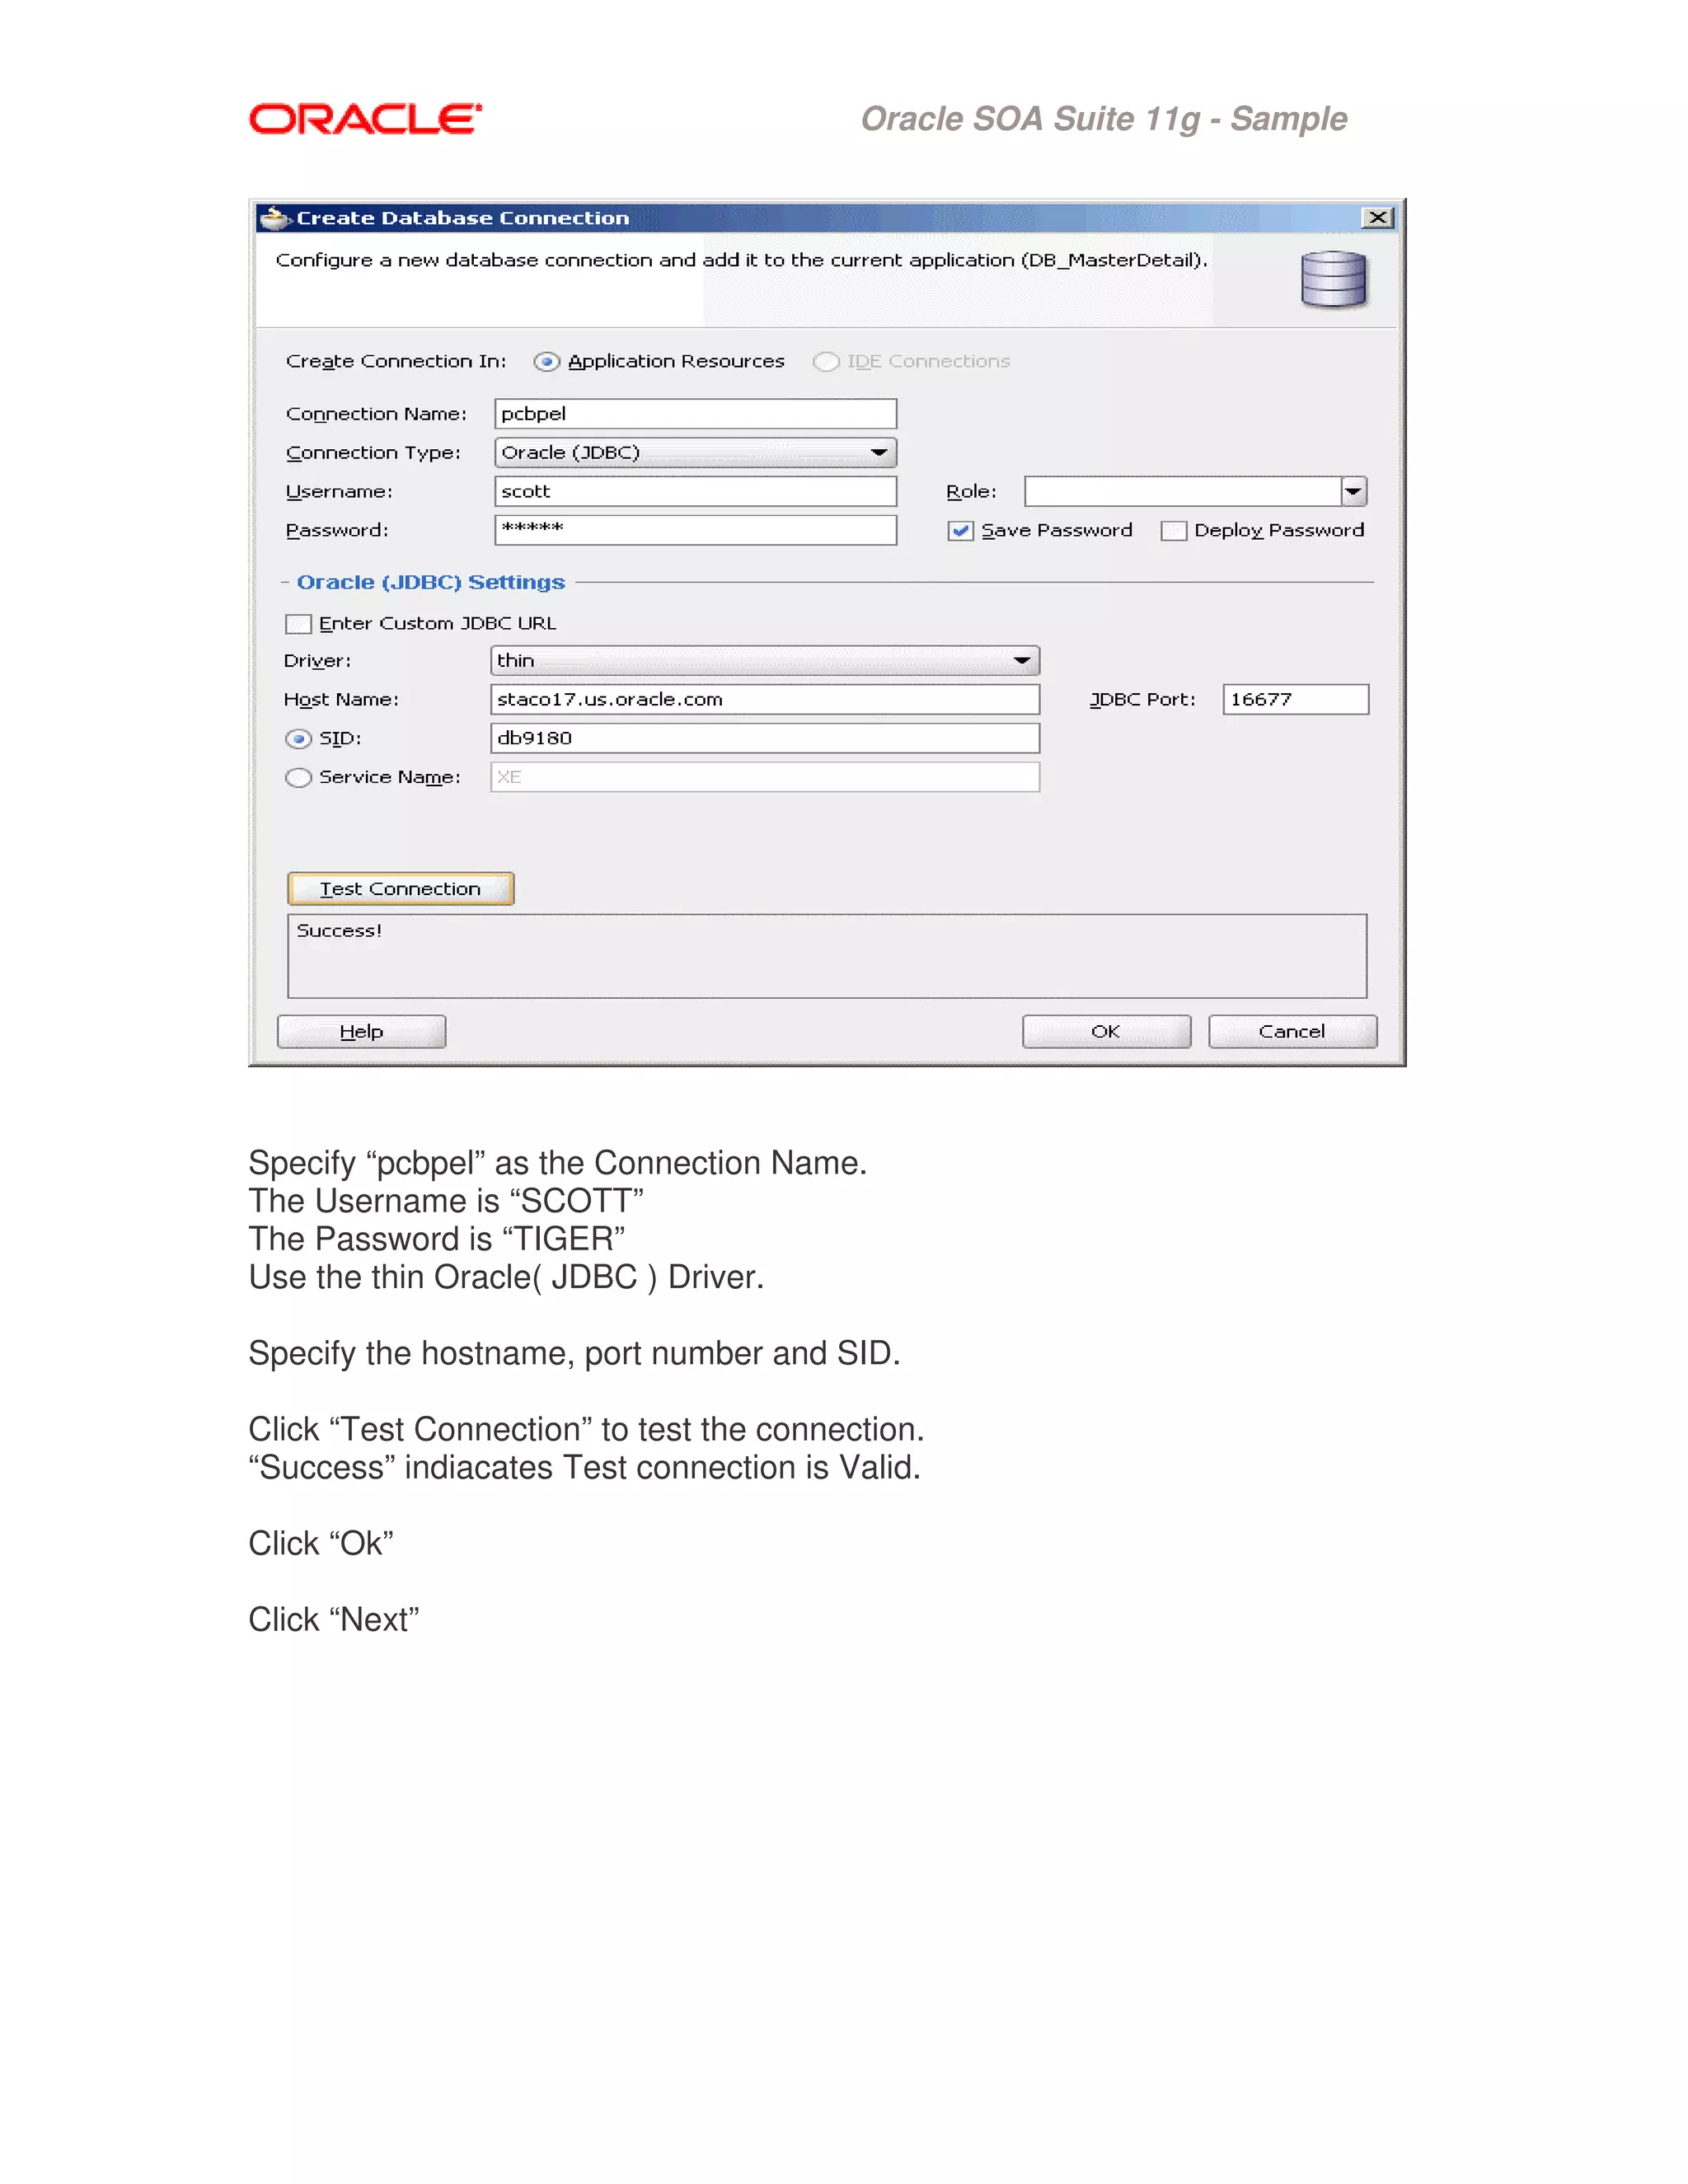1688x2184 pixels.
Task: Close the Create Database Connection dialog
Action: [1377, 217]
